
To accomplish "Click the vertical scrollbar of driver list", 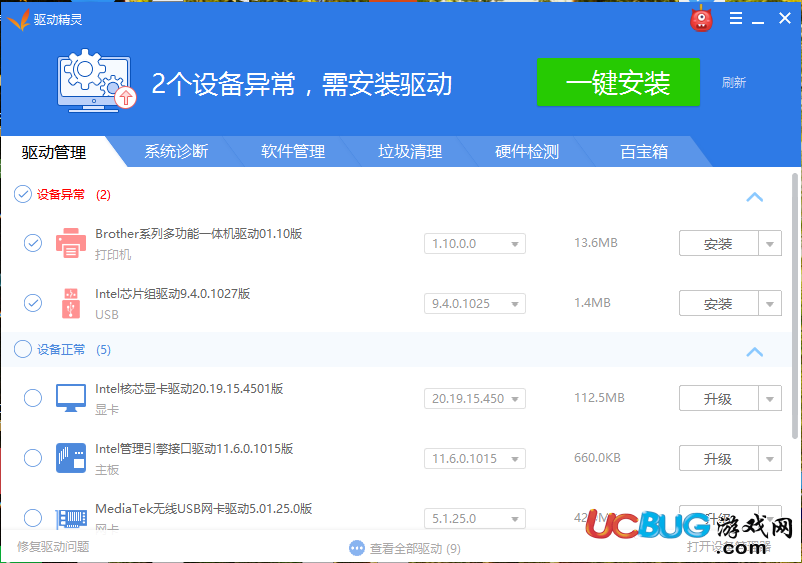I will (x=795, y=306).
